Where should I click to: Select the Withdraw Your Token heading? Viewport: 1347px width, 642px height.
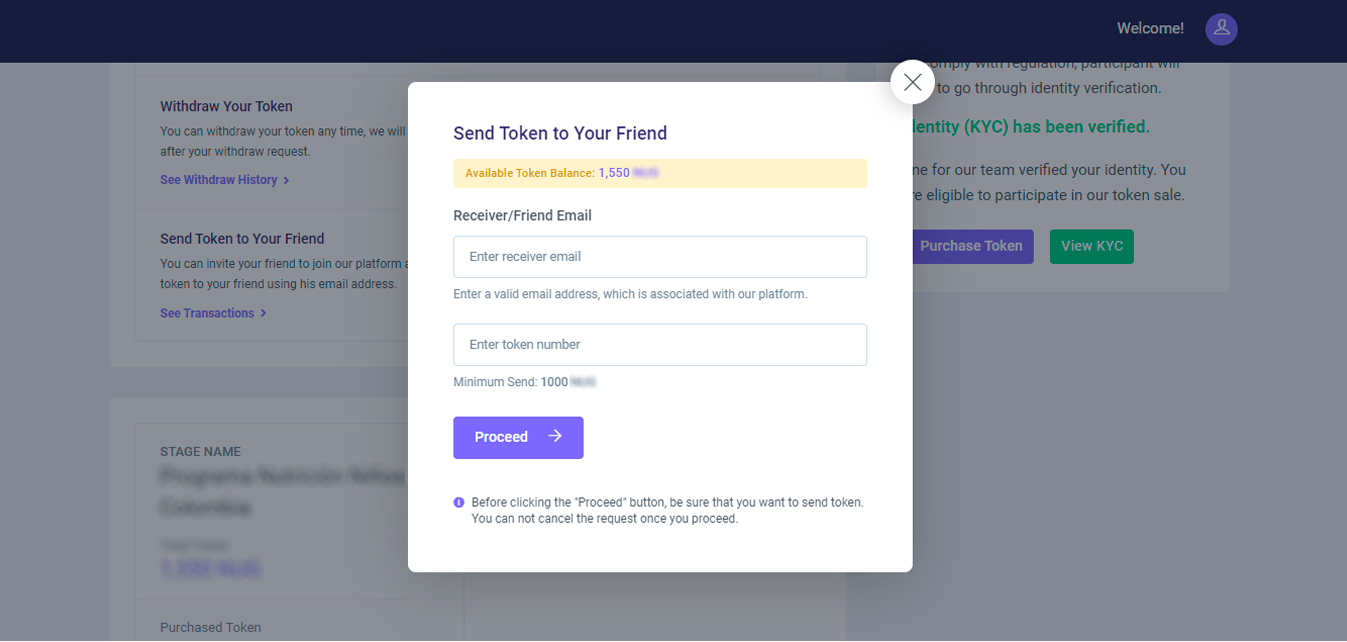226,106
